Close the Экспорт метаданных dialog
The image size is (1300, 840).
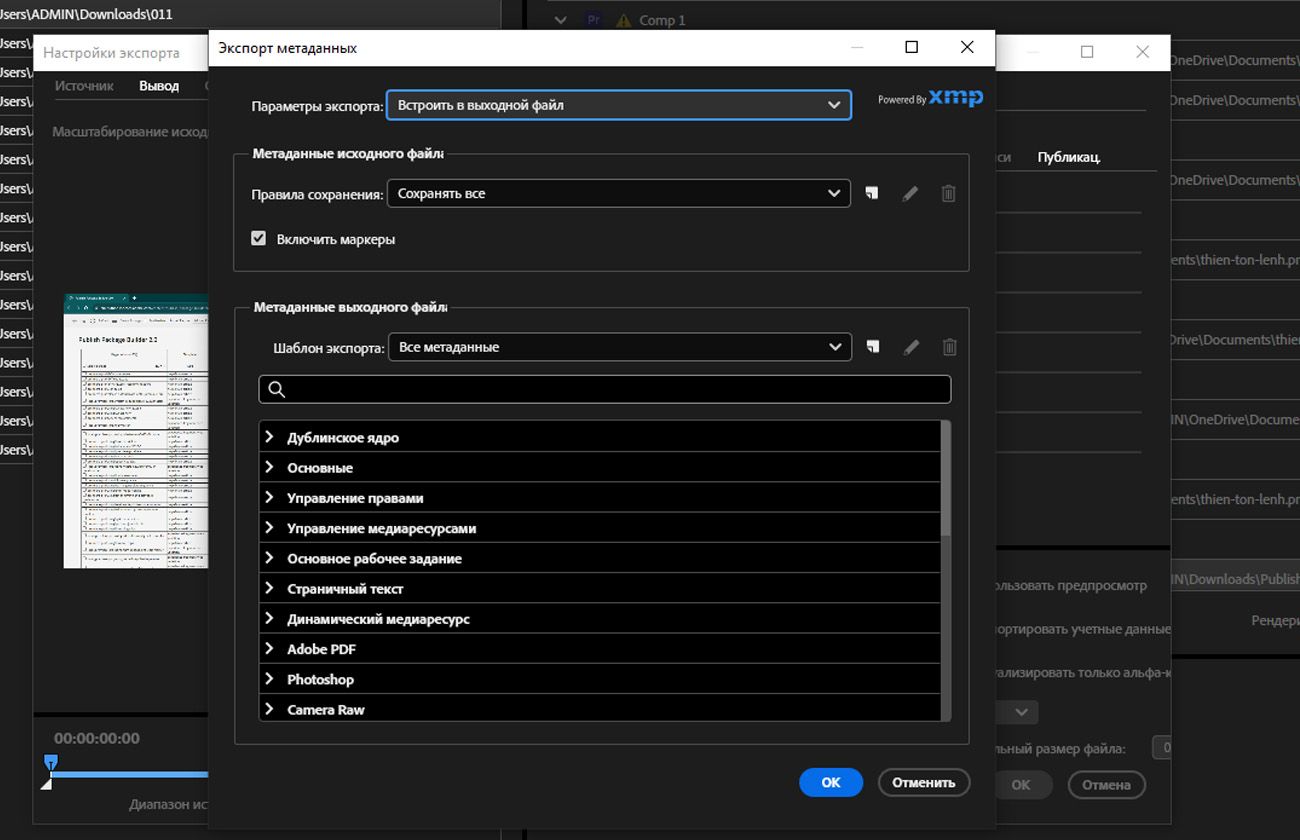[966, 47]
